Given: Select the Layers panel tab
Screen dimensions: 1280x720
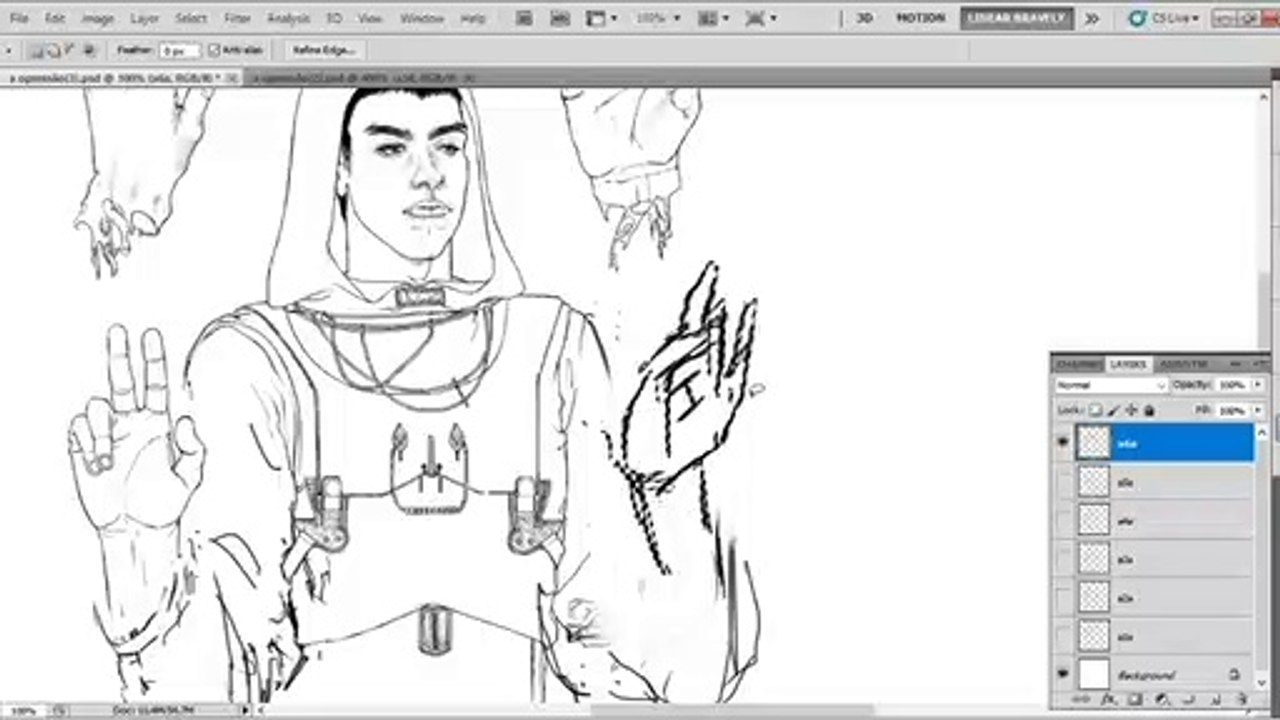Looking at the screenshot, I should point(1128,364).
